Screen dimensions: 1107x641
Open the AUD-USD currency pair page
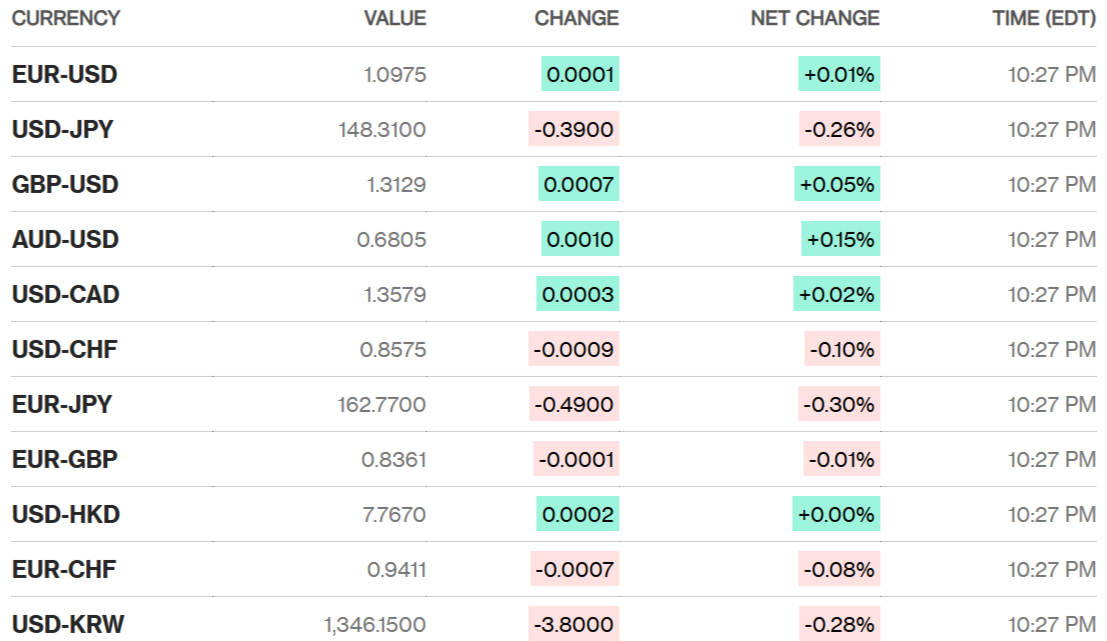click(x=65, y=240)
